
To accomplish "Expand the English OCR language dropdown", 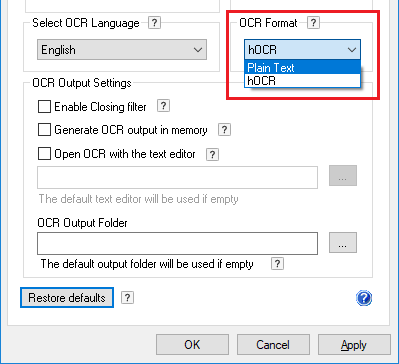I will (x=122, y=50).
